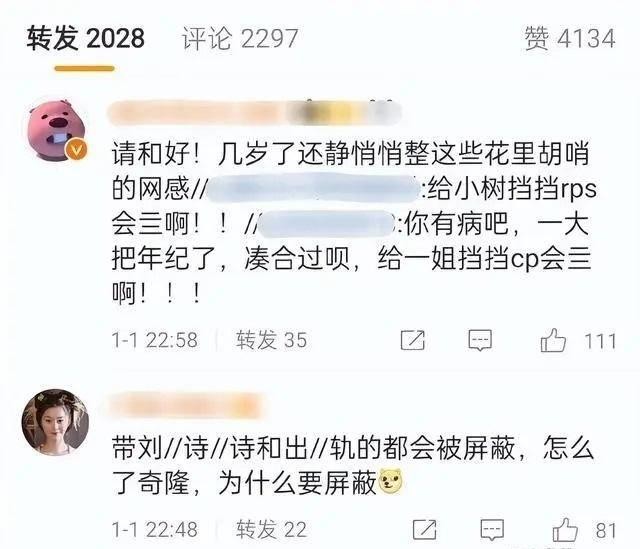
Task: Open 转发 22 reposts of second post
Action: click(271, 529)
